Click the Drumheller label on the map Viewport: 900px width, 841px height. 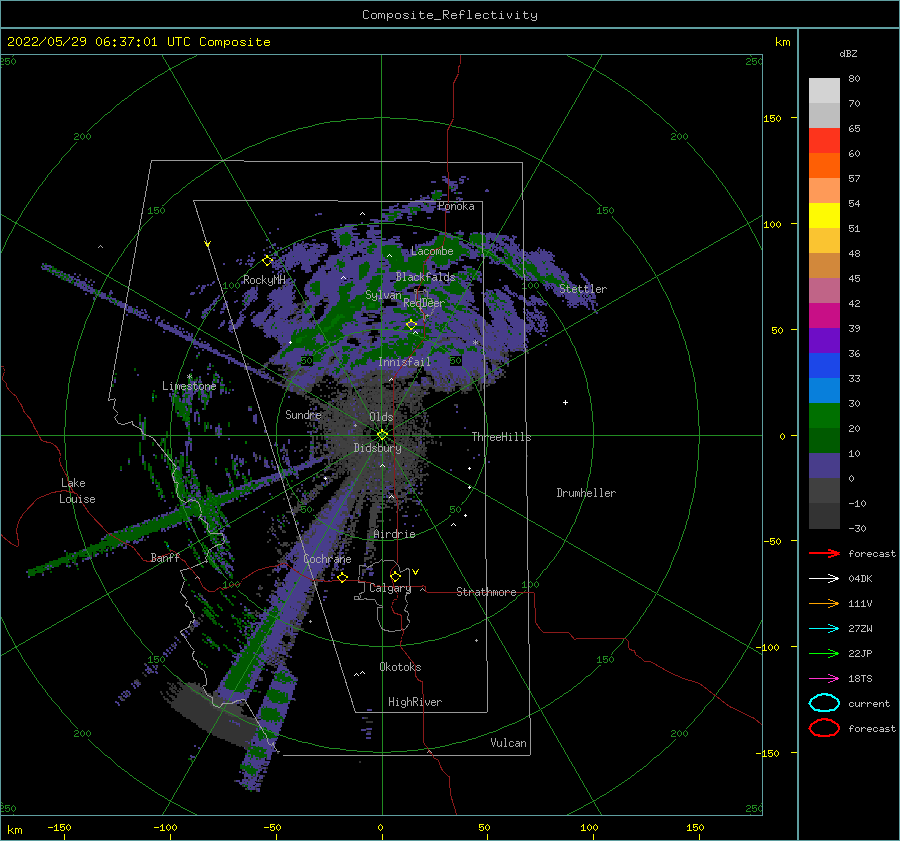point(586,493)
